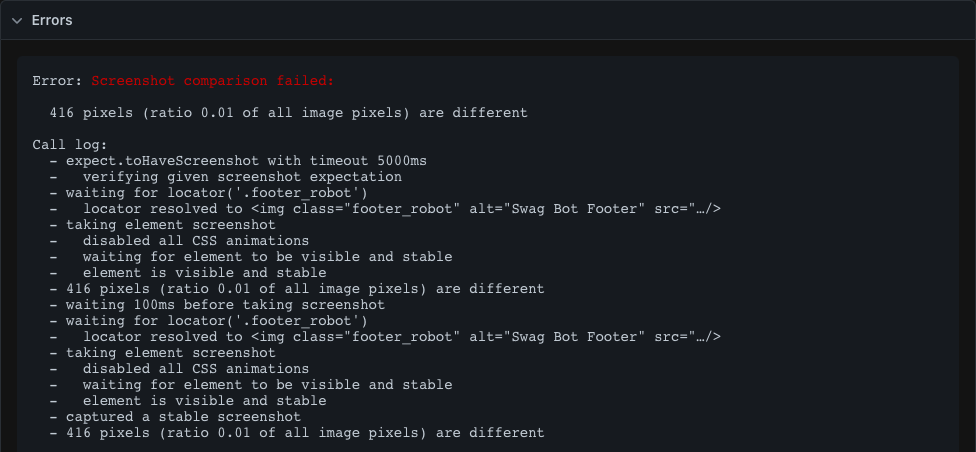Click the "Call log:" heading line

[70, 145]
